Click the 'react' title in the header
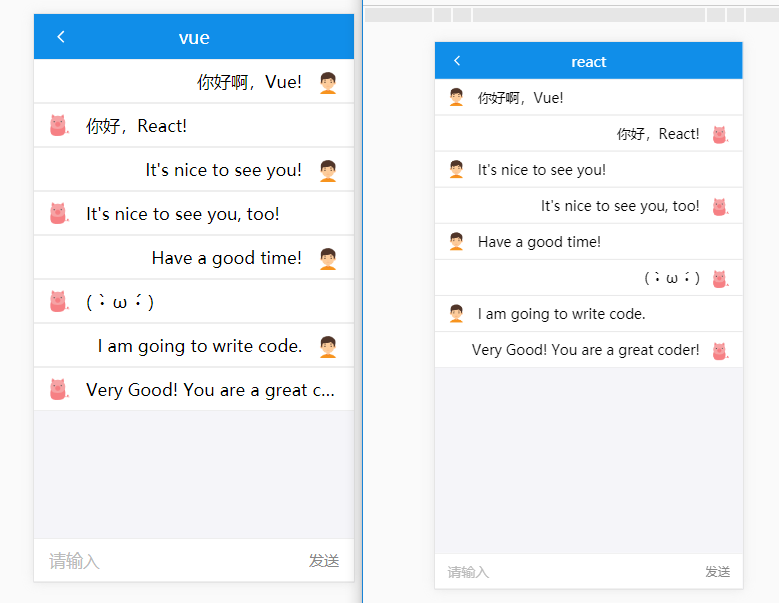 589,62
